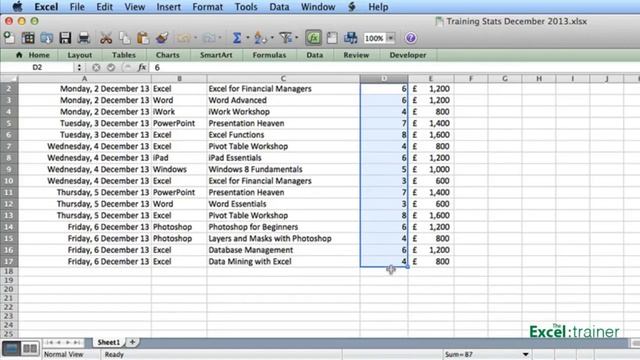Copy selection with the Copy icon
Viewport: 640px width, 360px height.
click(124, 38)
